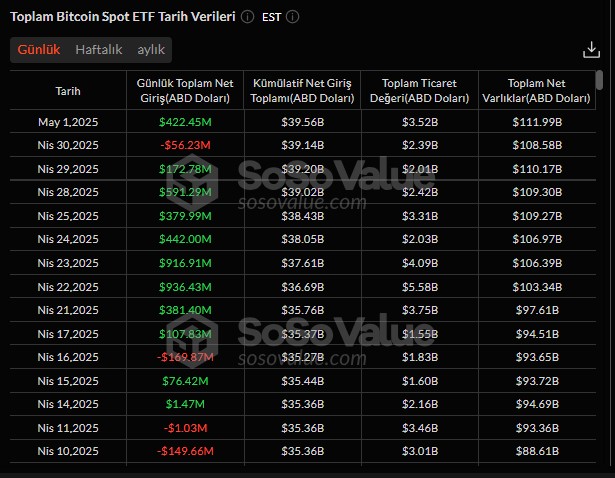This screenshot has width=615, height=478.
Task: Download table data via download icon
Action: [x=591, y=50]
